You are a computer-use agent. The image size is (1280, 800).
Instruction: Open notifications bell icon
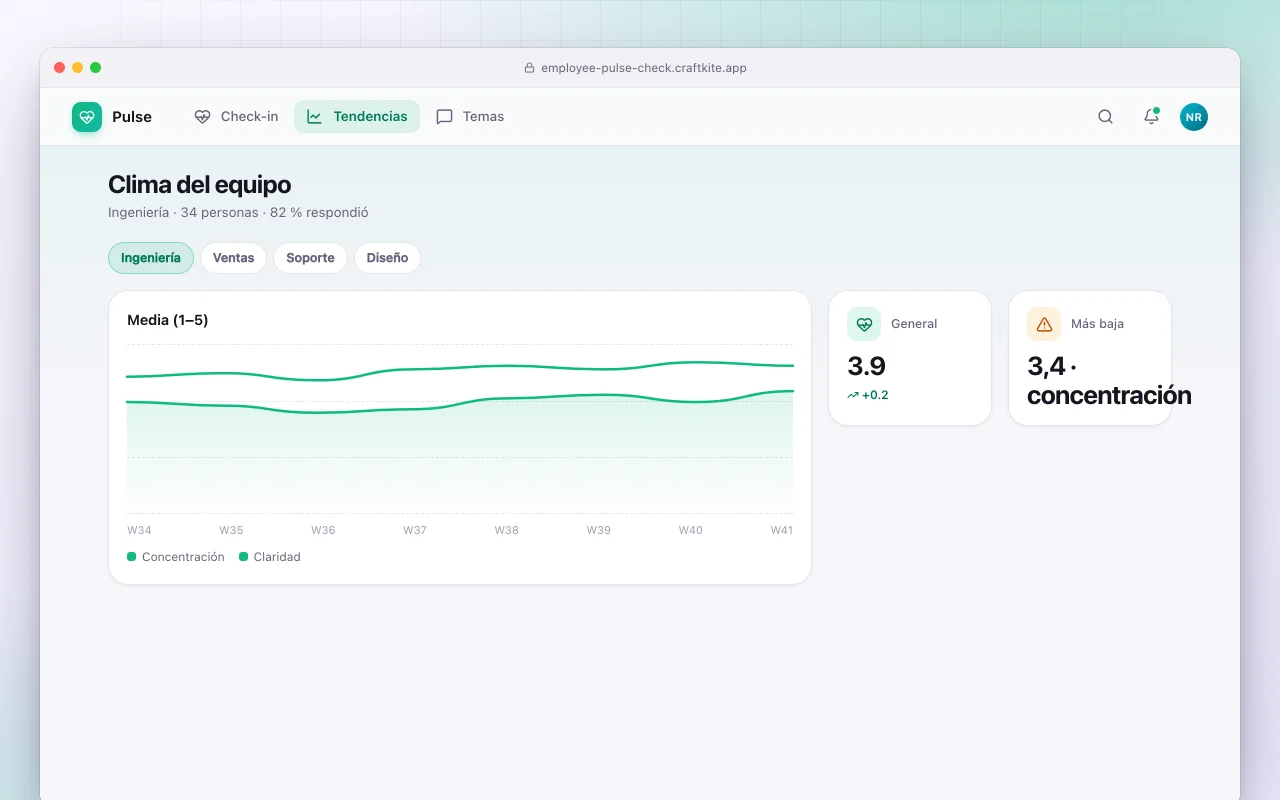[x=1151, y=117]
